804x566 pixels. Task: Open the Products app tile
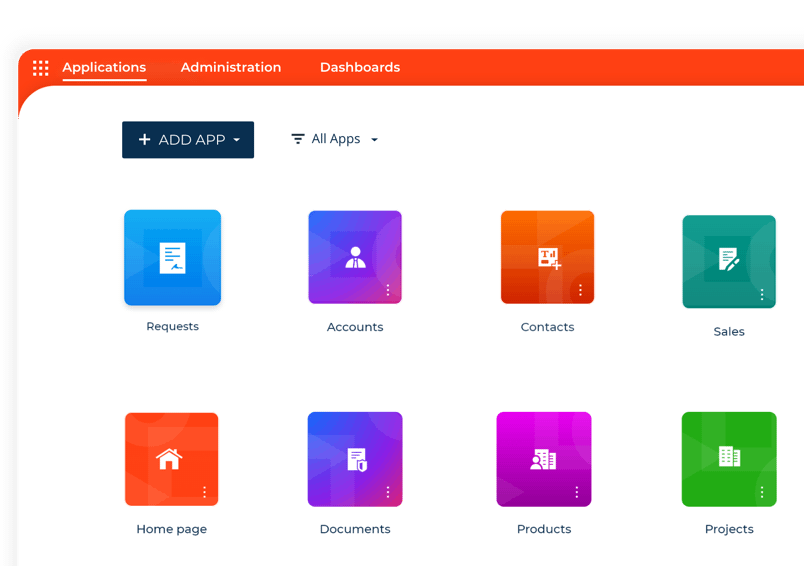(x=544, y=459)
